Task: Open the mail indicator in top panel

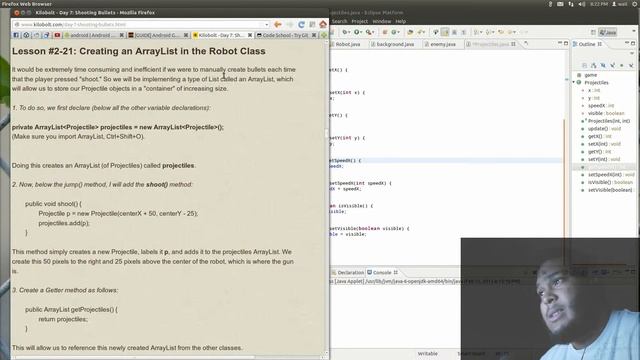Action: 560,4
